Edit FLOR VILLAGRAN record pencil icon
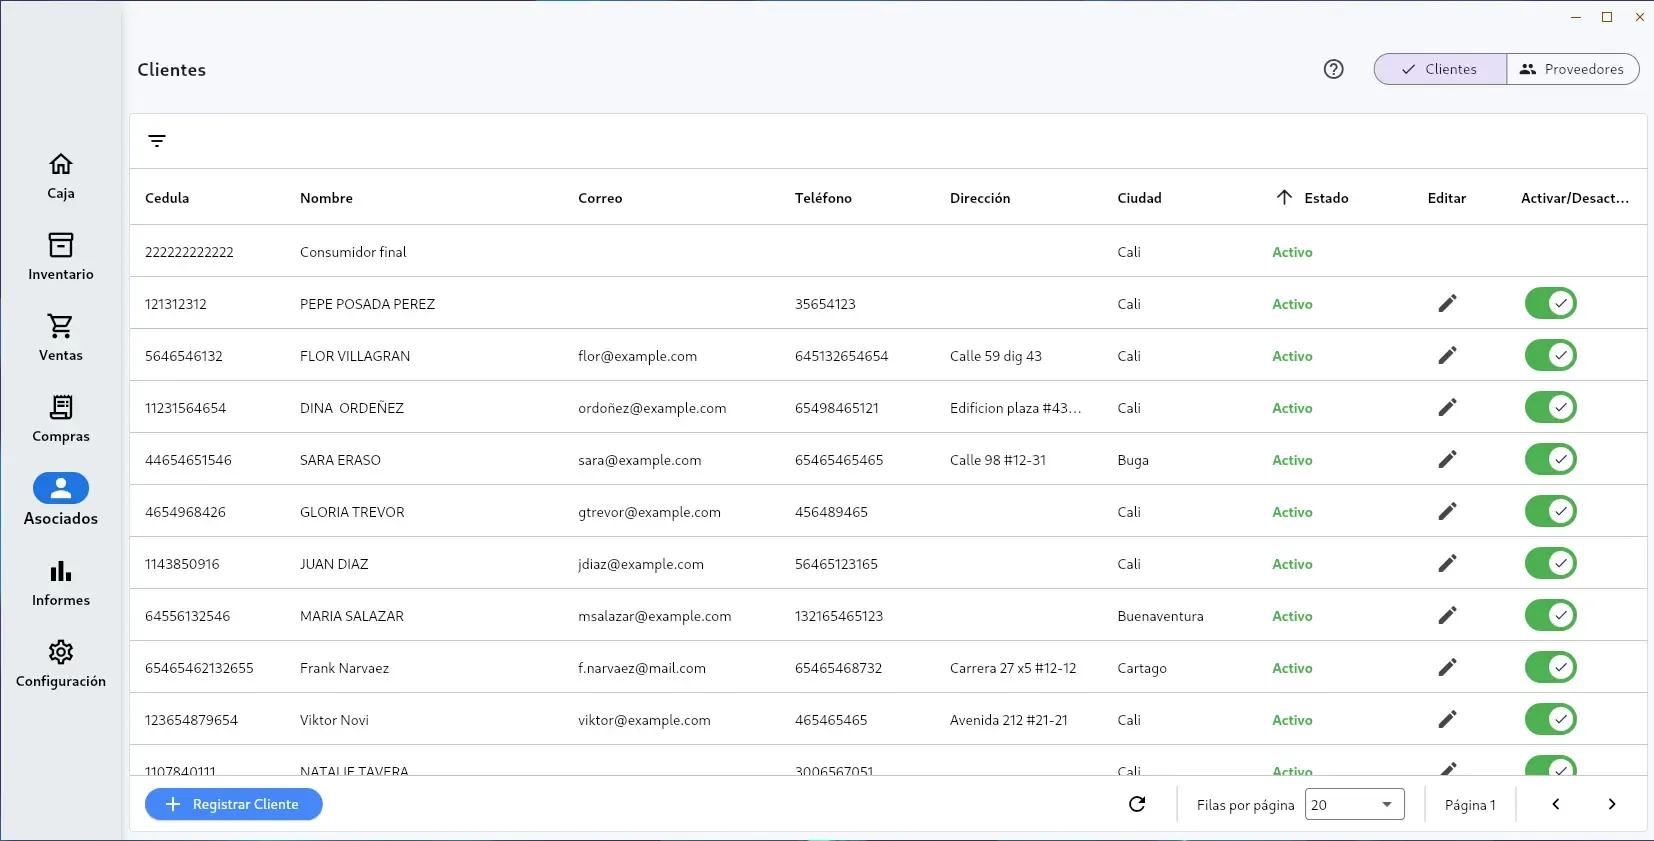 click(x=1447, y=355)
